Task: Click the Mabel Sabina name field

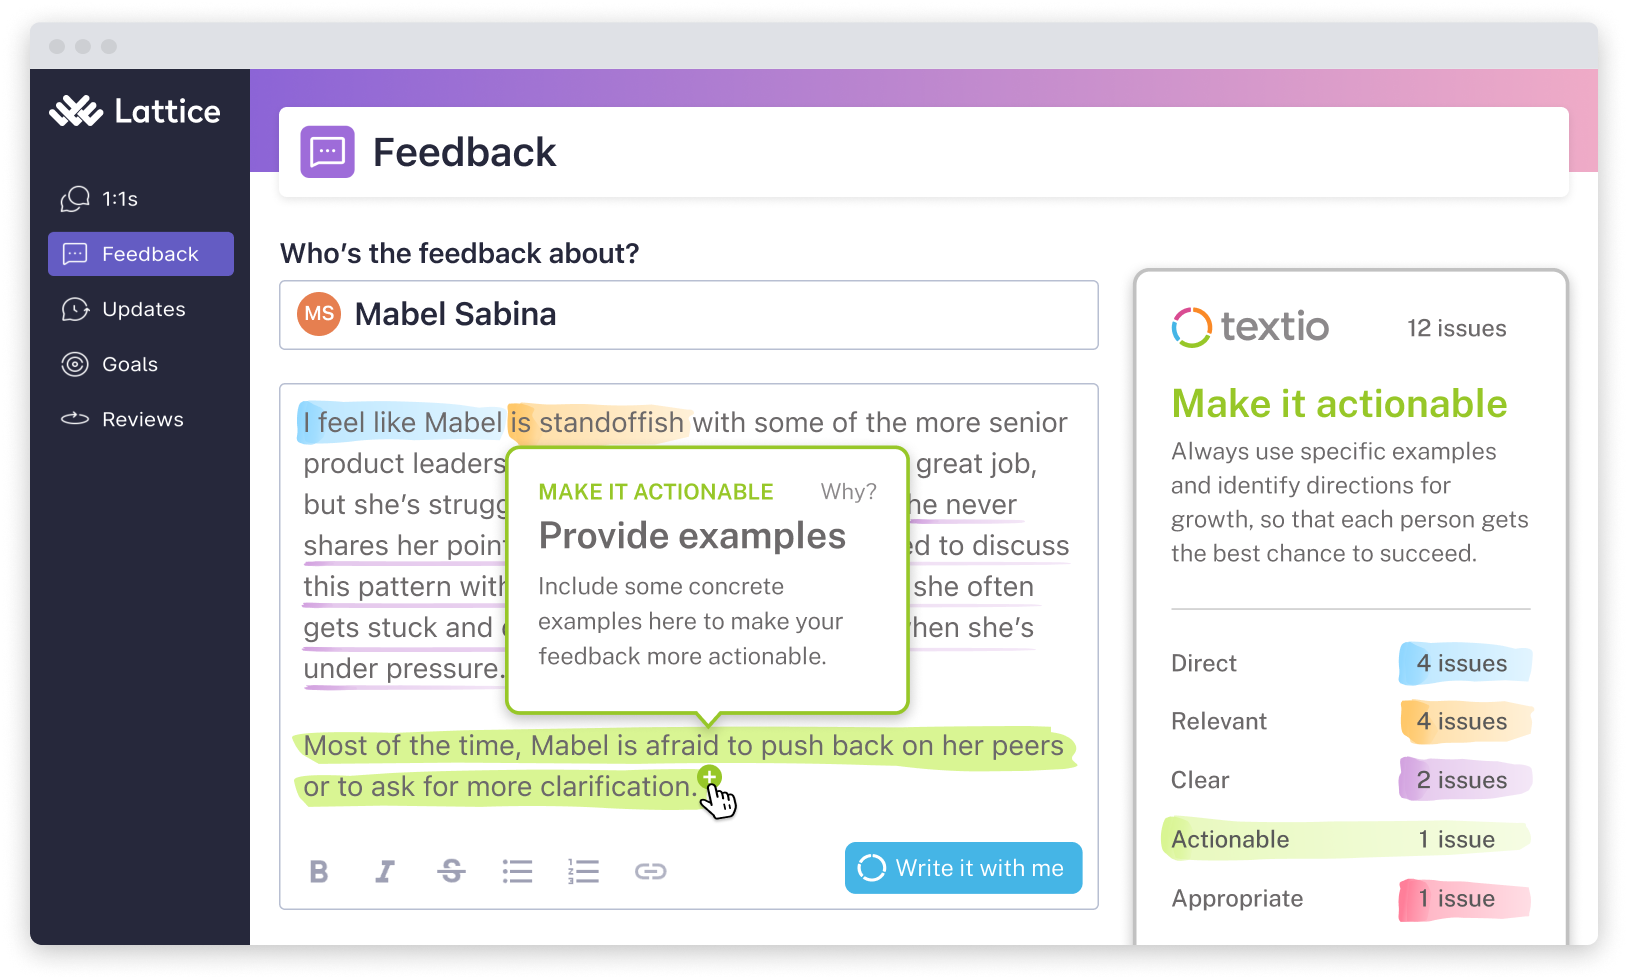Action: [688, 314]
